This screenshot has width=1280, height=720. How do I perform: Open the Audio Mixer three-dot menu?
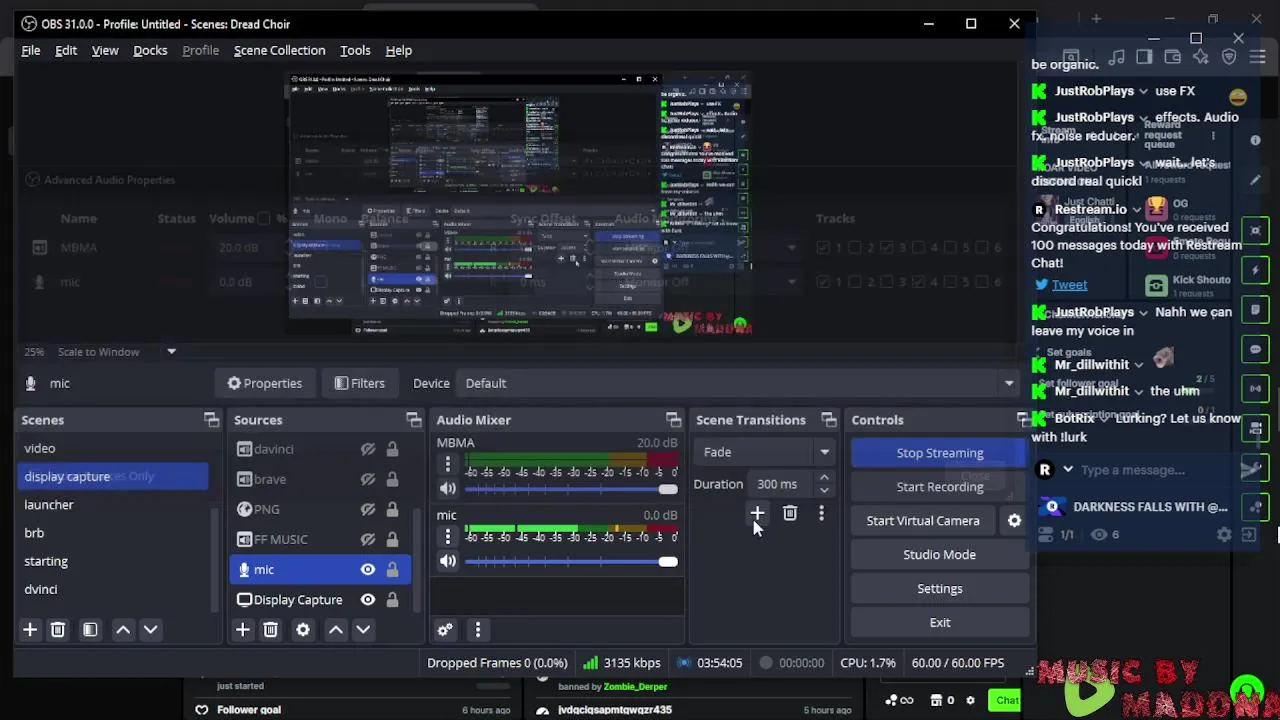point(478,629)
